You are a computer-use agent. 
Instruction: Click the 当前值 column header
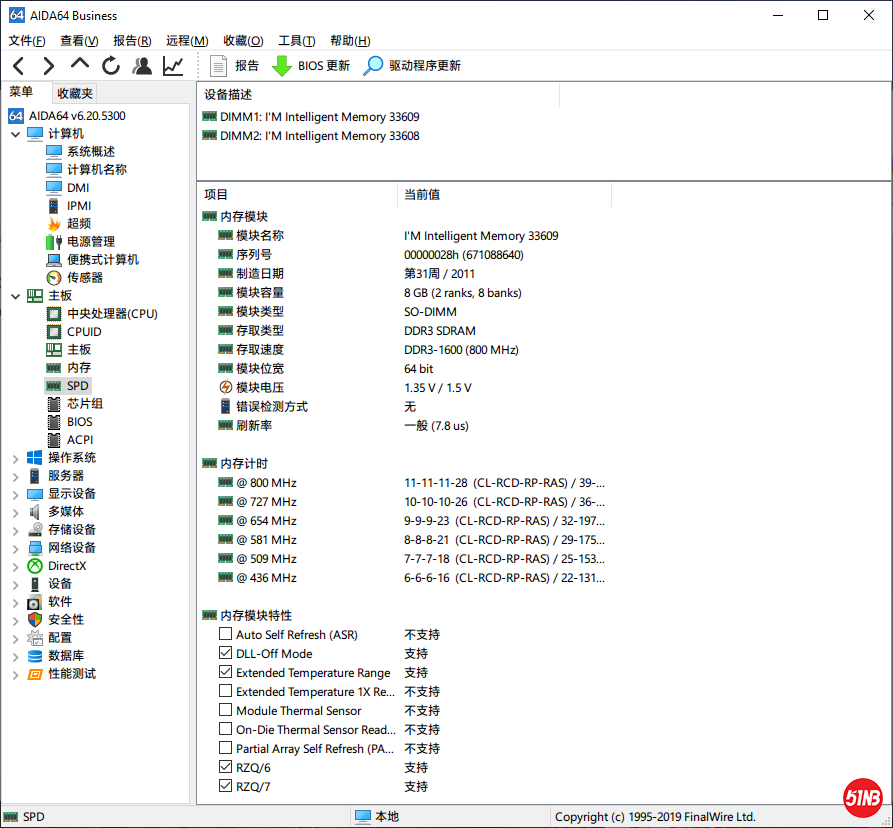tap(422, 195)
